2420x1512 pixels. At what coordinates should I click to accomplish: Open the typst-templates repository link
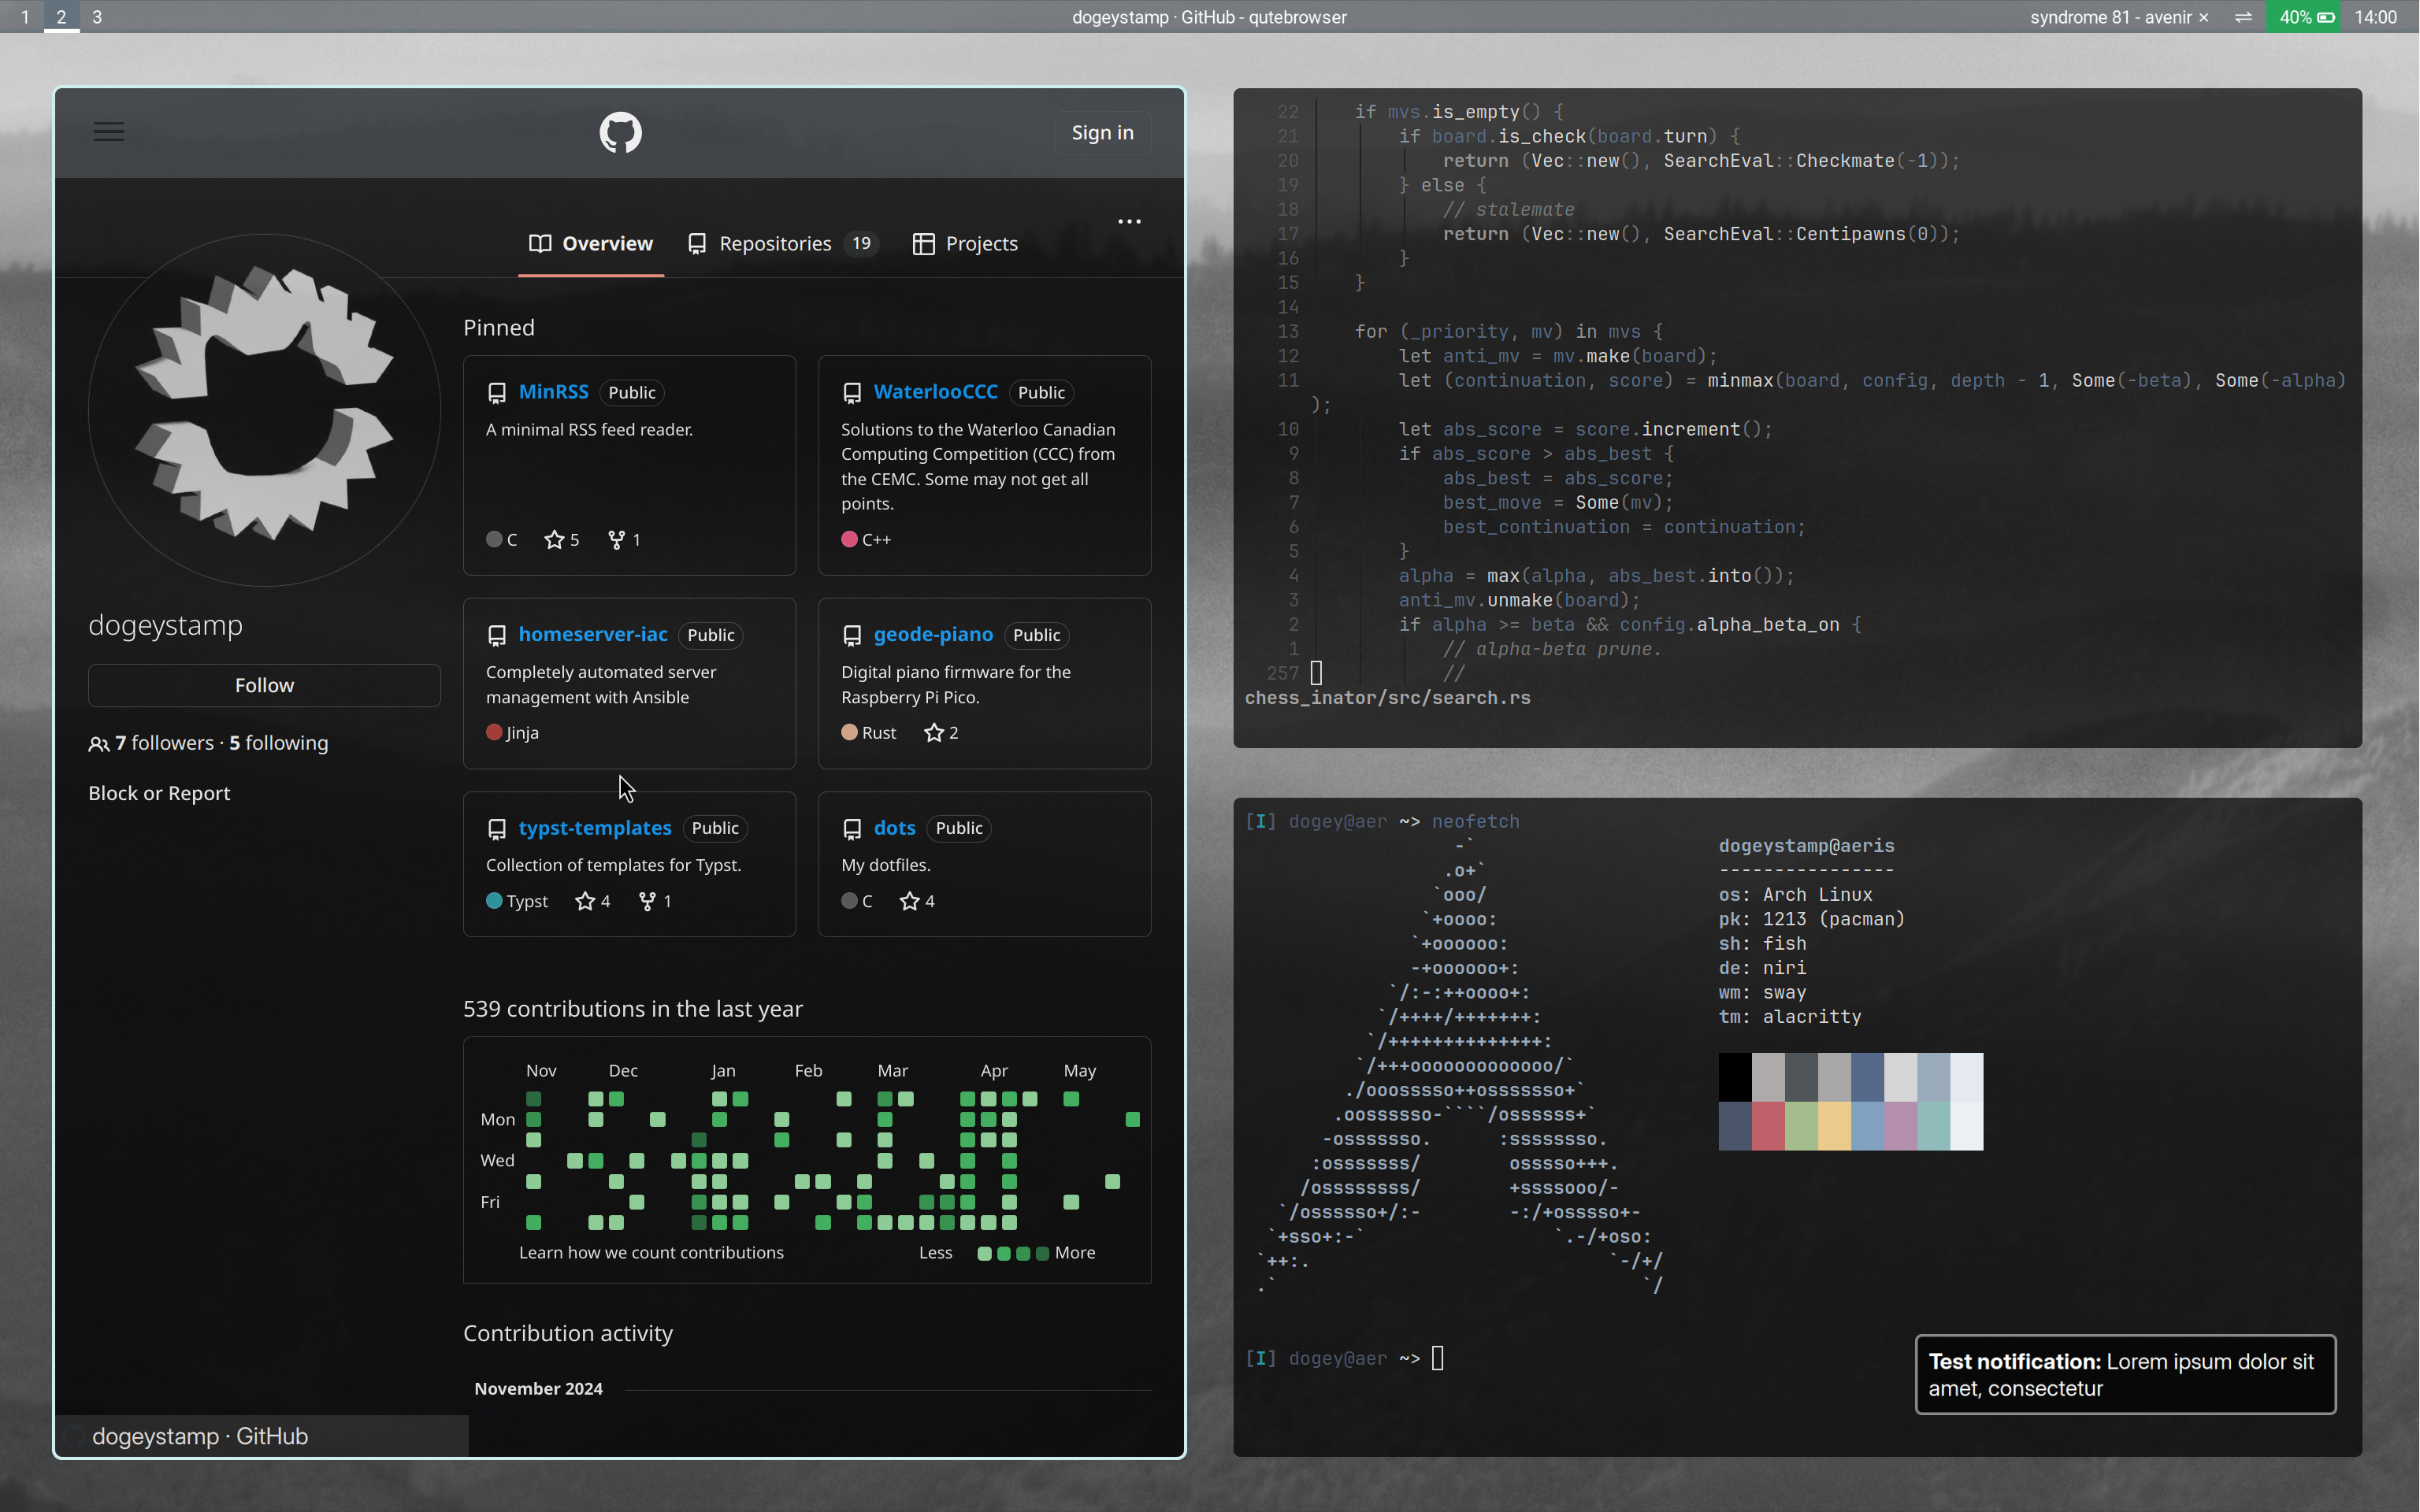click(595, 828)
